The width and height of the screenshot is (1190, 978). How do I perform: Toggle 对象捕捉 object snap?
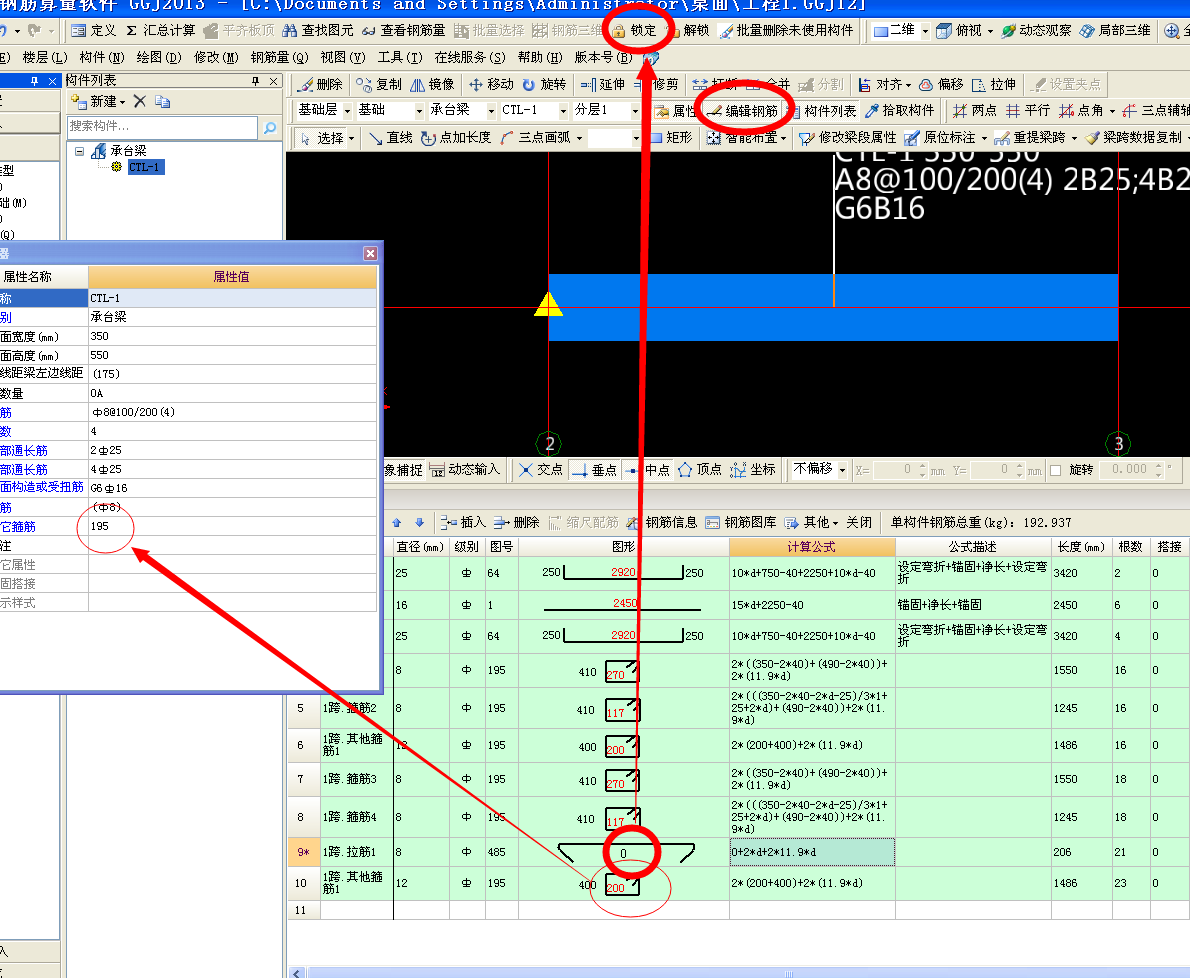coord(402,470)
